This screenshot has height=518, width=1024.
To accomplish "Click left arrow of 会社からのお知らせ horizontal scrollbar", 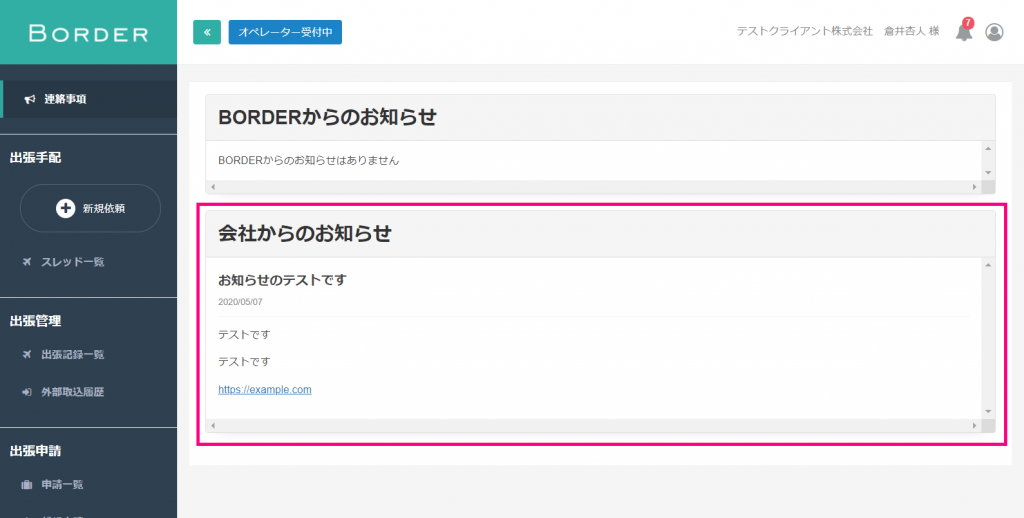I will click(x=212, y=426).
